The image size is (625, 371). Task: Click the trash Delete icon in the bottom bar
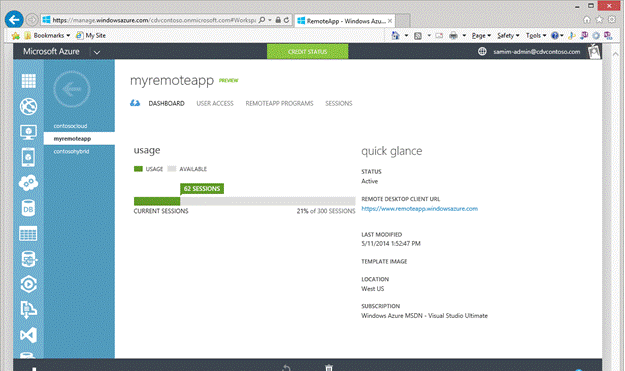point(329,367)
